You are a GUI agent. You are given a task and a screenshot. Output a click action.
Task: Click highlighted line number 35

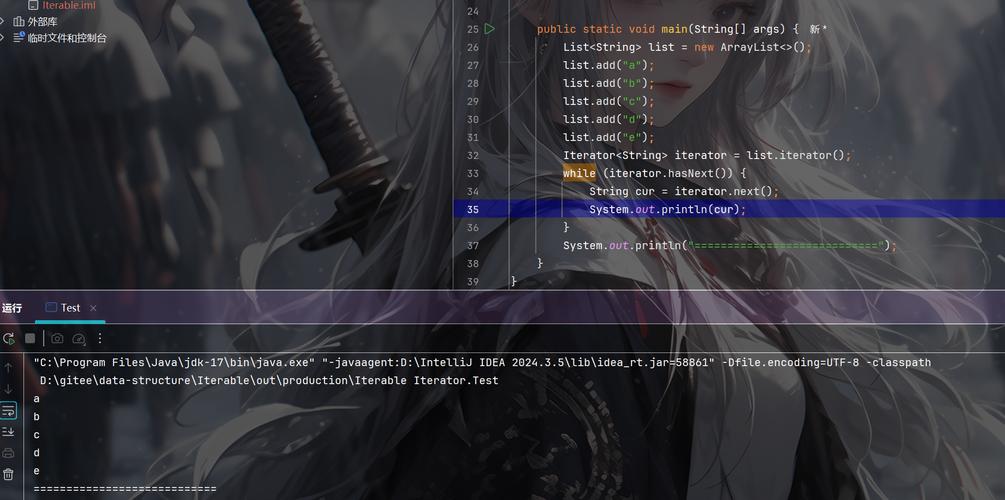473,209
